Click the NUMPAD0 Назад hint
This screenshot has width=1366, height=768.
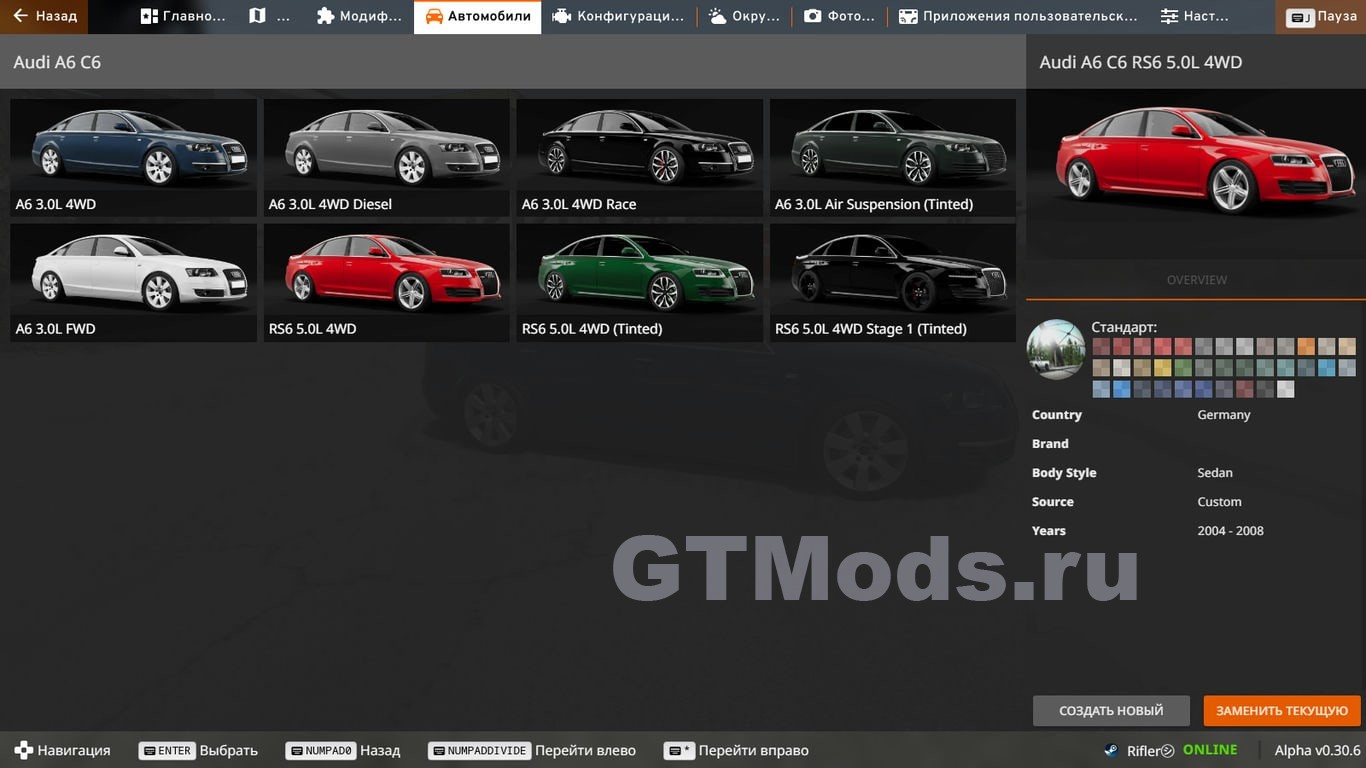coord(343,750)
